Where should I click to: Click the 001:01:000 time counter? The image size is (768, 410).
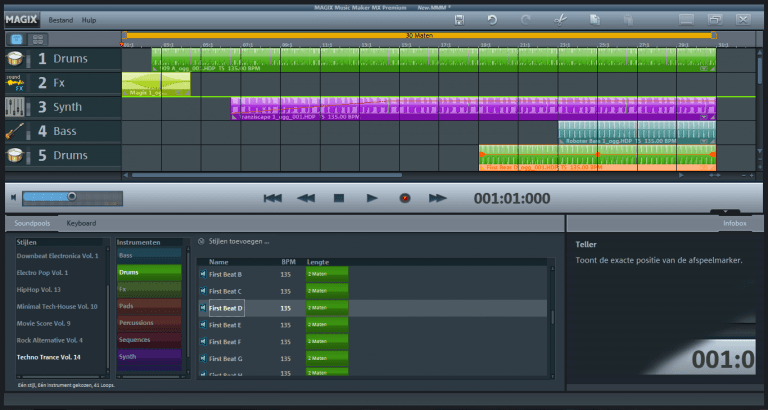coord(512,198)
